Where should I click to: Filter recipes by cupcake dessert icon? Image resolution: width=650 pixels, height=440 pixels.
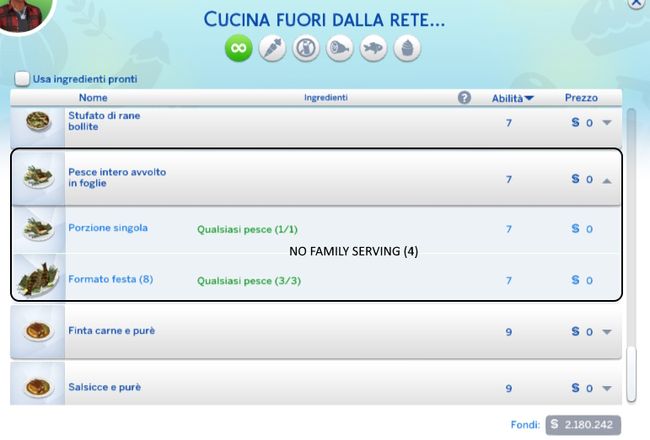(x=407, y=50)
